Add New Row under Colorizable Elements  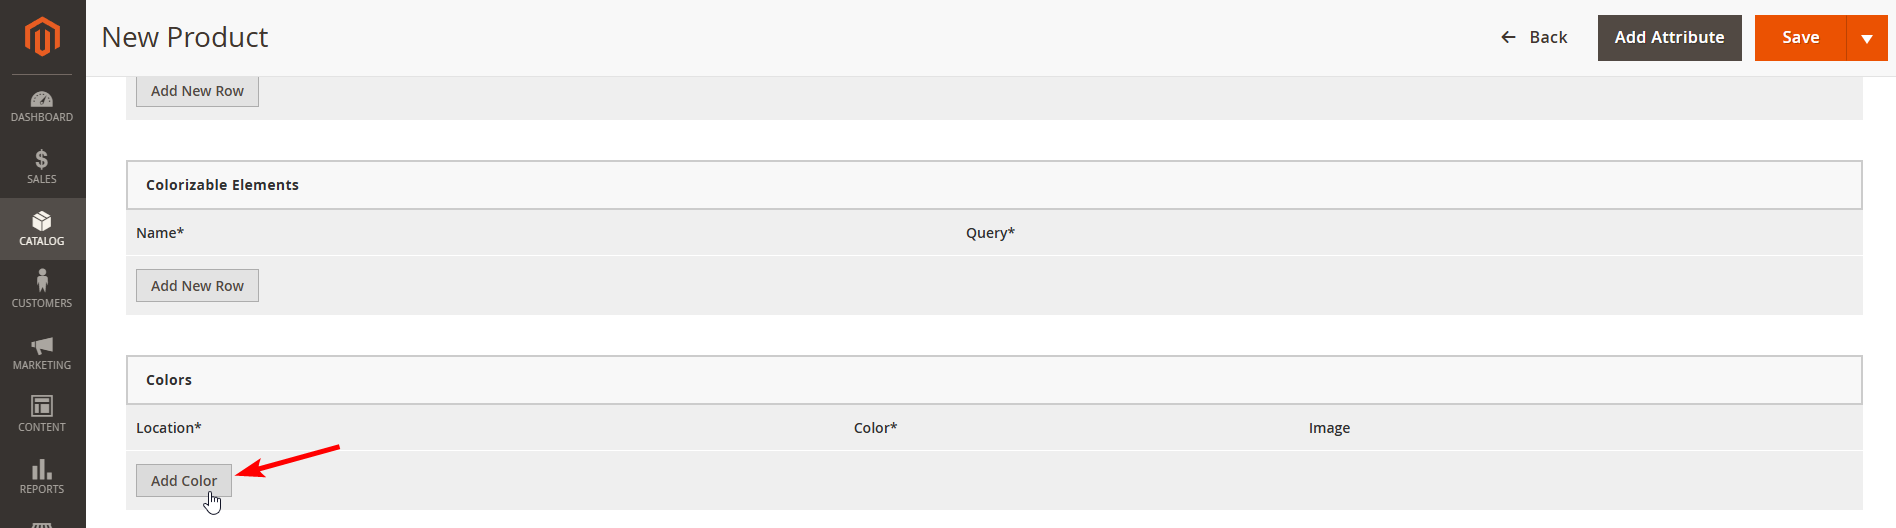pos(197,286)
